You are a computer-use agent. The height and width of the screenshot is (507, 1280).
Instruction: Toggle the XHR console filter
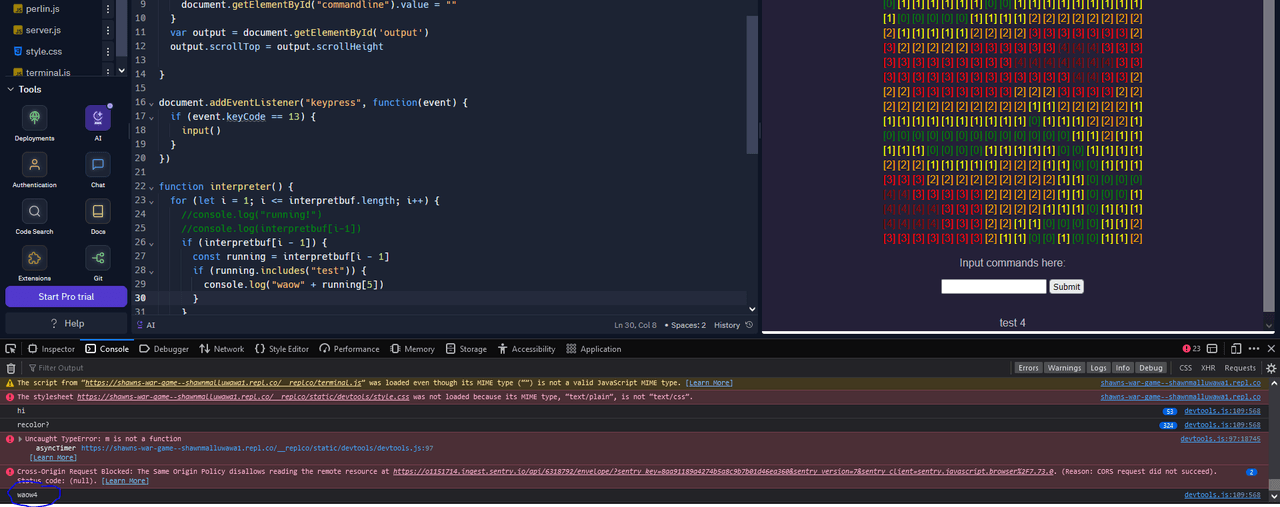pos(1208,368)
